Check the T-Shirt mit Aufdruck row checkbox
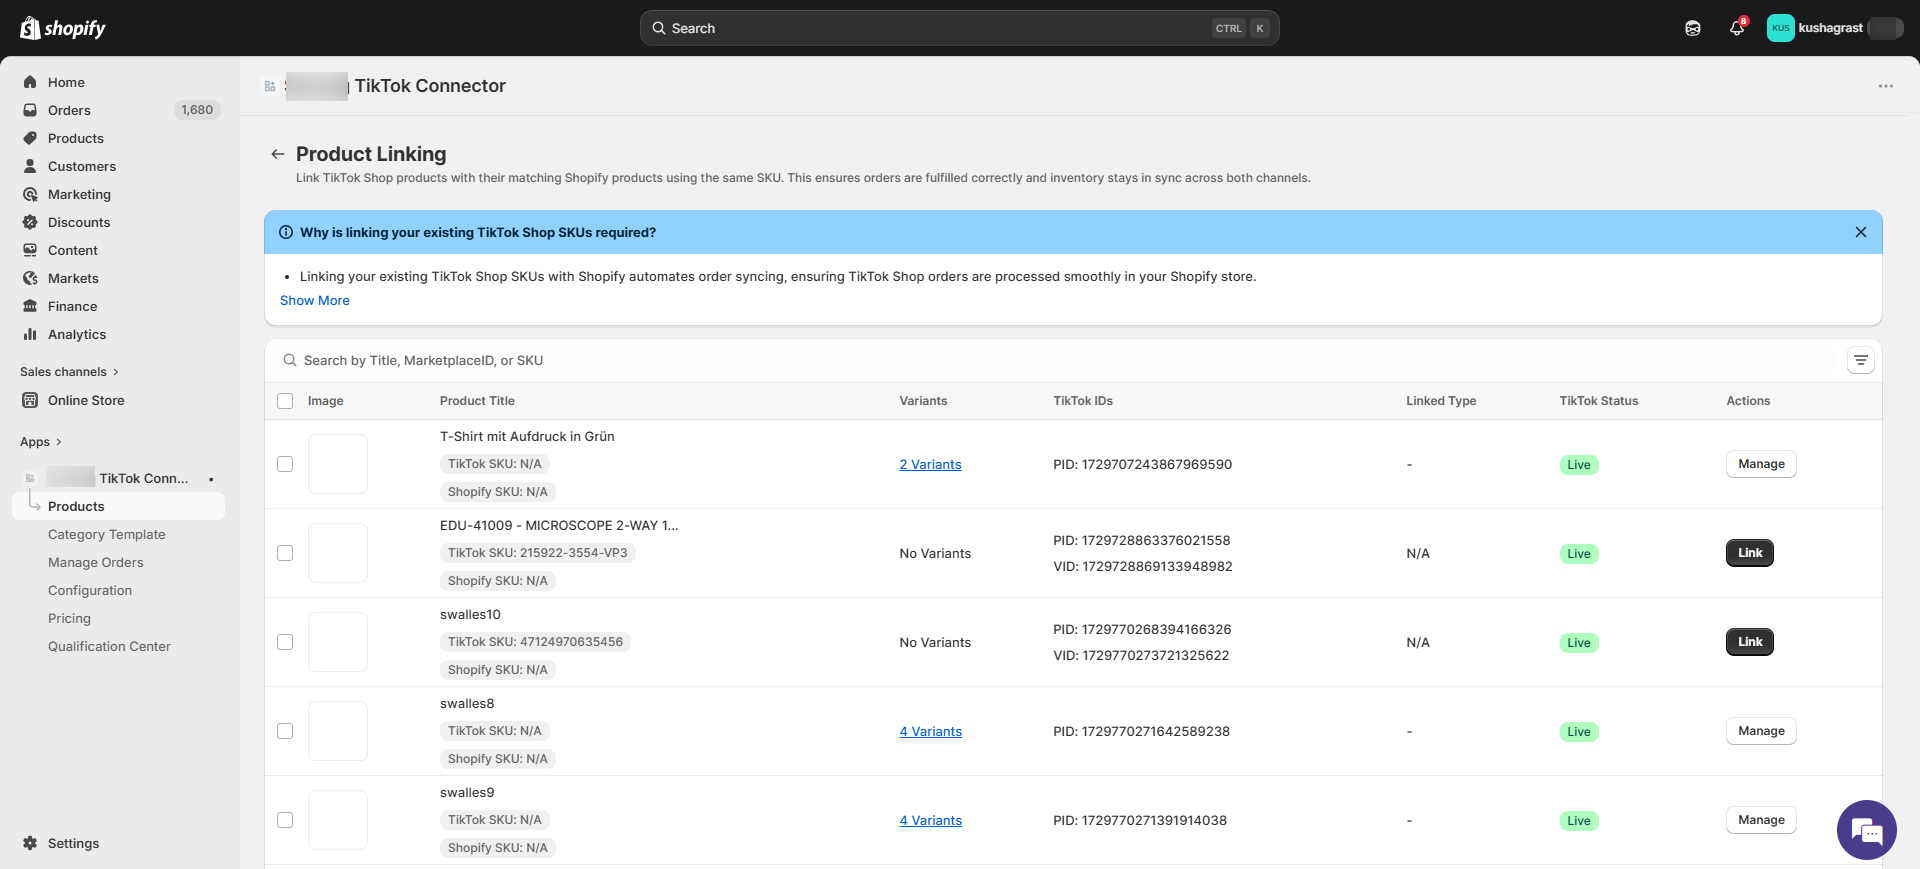The height and width of the screenshot is (869, 1920). click(285, 464)
